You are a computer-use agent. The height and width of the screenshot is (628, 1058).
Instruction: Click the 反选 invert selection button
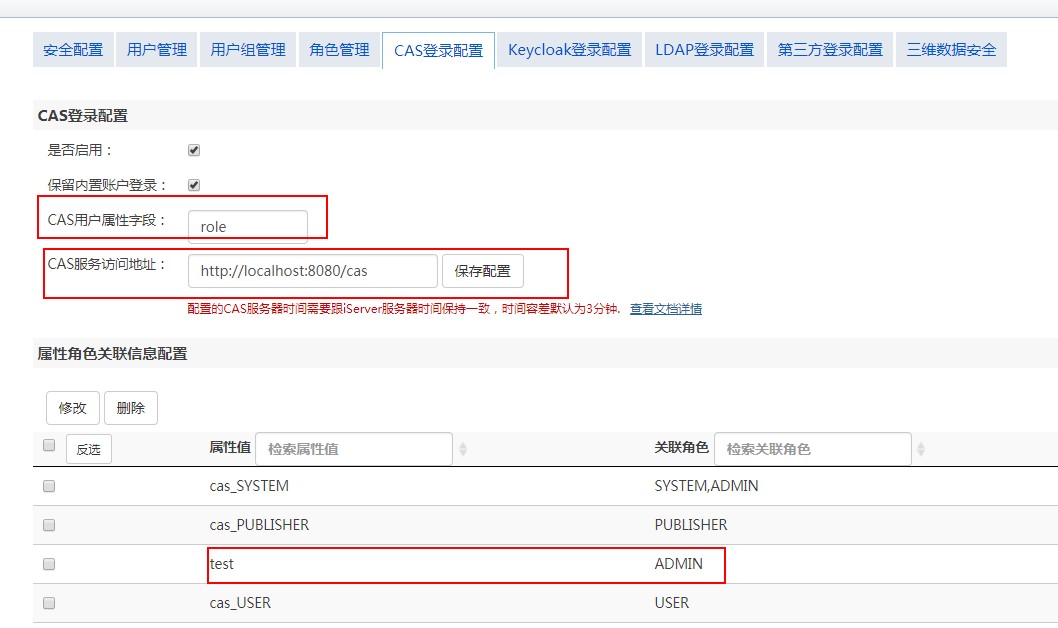click(x=88, y=450)
